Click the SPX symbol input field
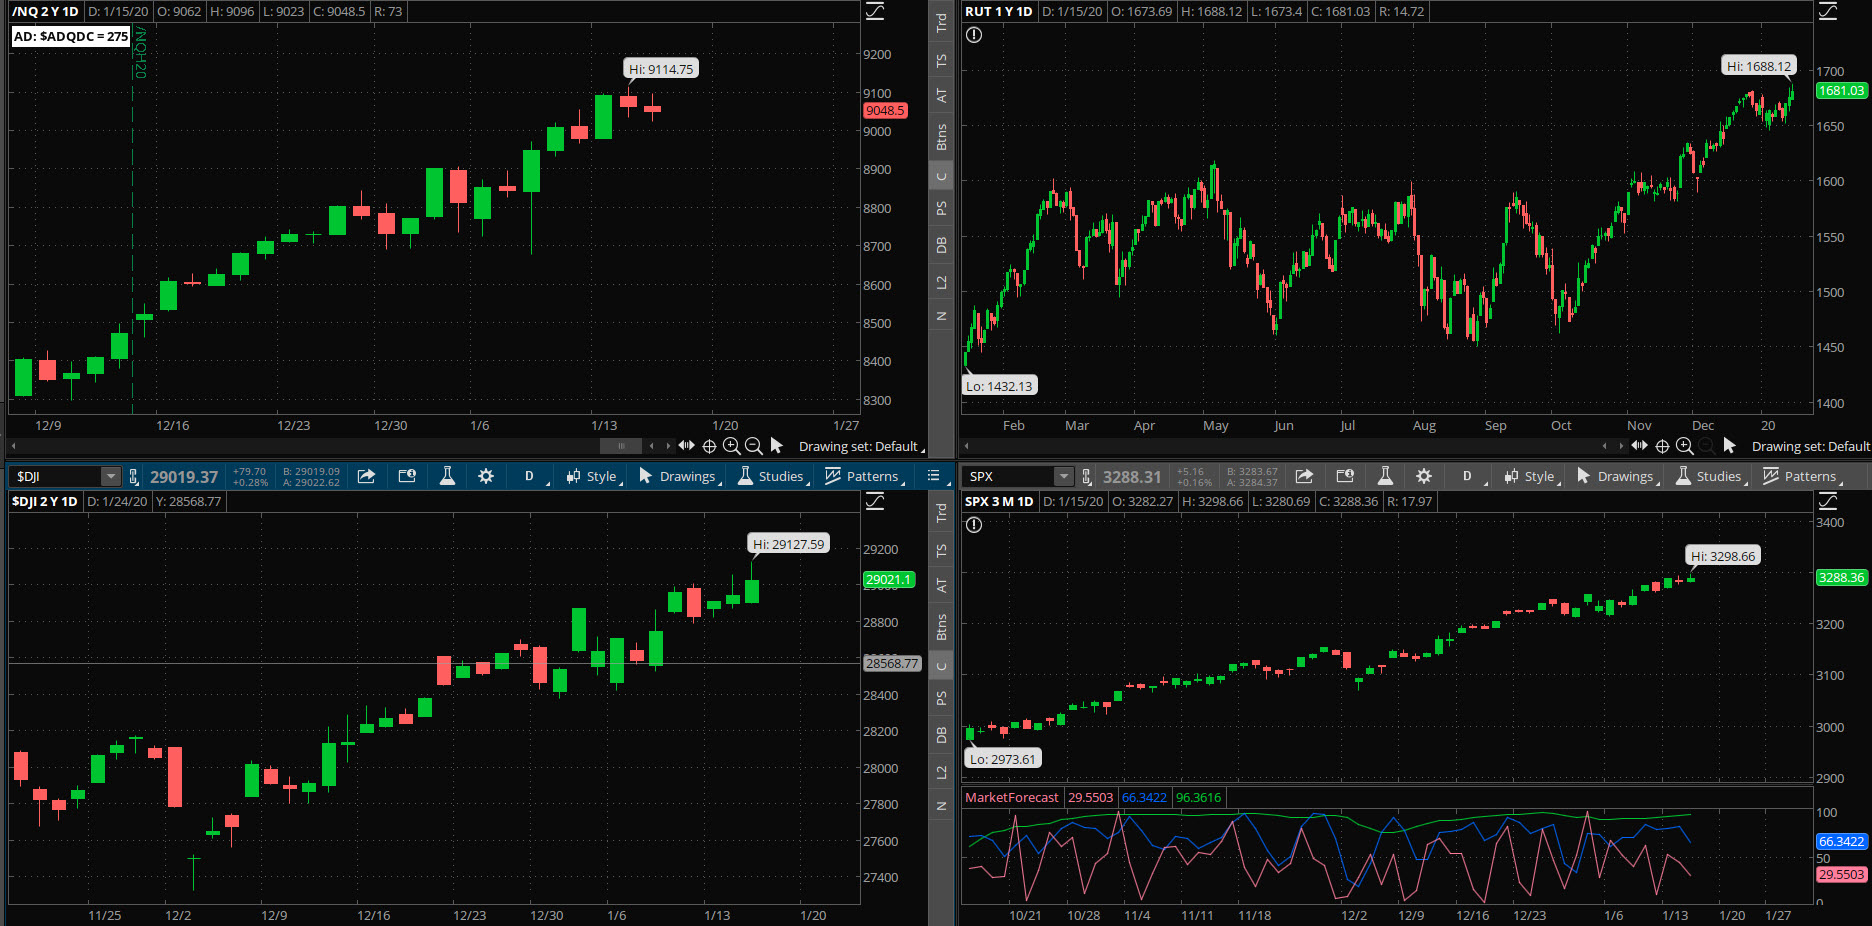The width and height of the screenshot is (1872, 926). coord(1010,477)
